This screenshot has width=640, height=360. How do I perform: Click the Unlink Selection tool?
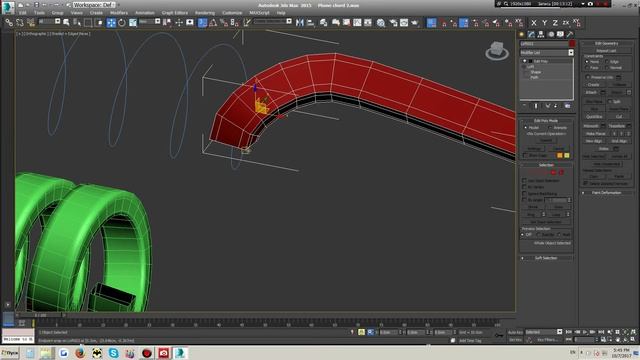coord(20,23)
